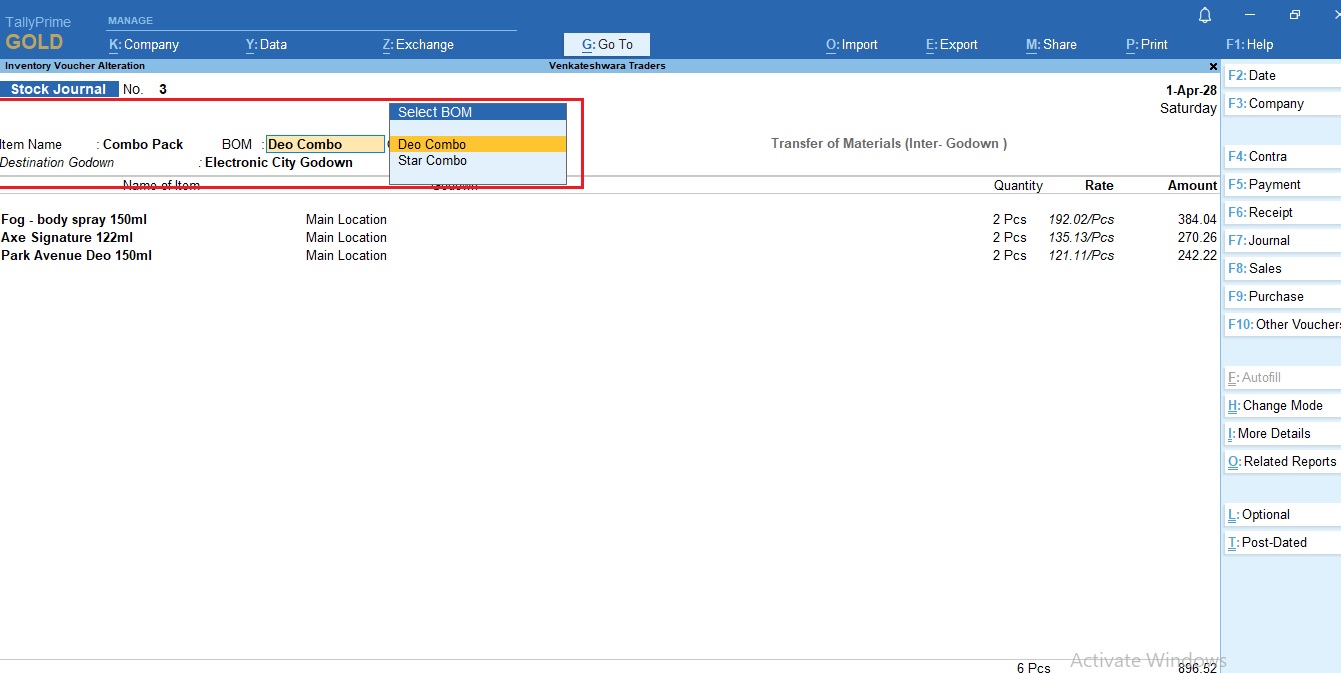
Task: Open F1: Help
Action: click(1248, 44)
